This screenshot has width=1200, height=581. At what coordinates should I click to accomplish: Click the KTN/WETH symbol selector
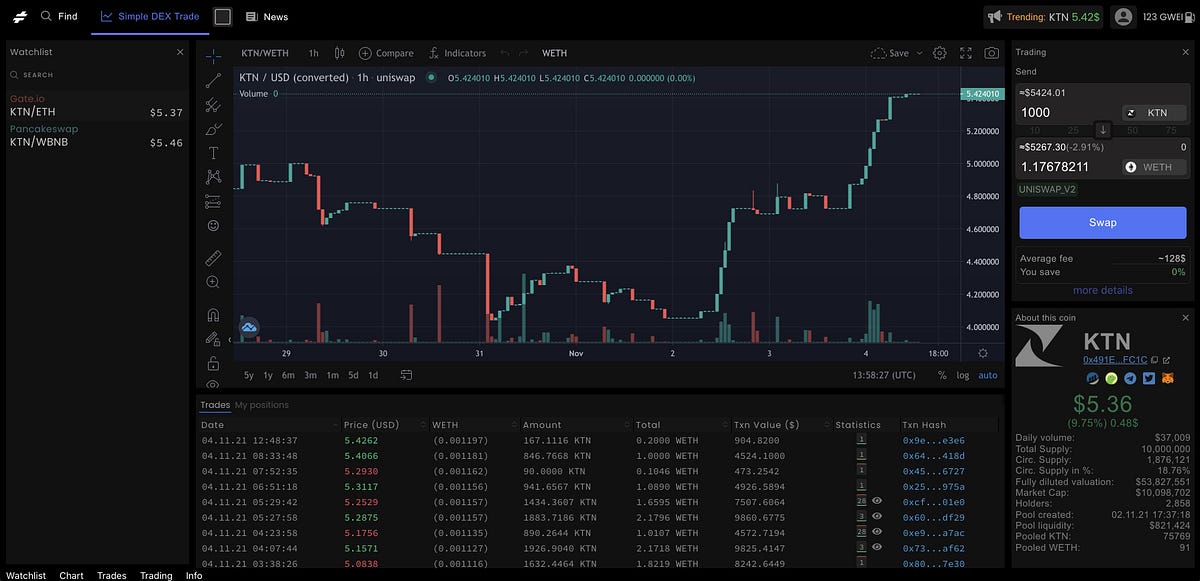coord(265,53)
